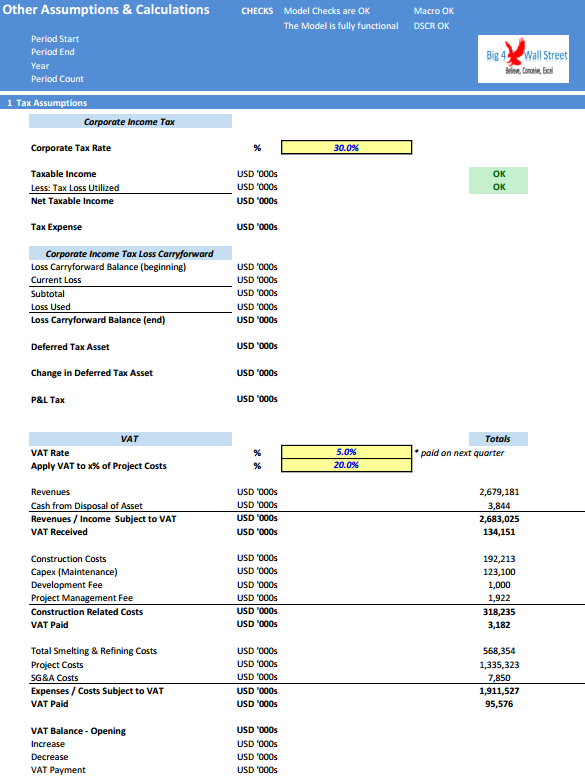The height and width of the screenshot is (782, 585).
Task: Click the Tax Expense row label
Action: pyautogui.click(x=56, y=227)
